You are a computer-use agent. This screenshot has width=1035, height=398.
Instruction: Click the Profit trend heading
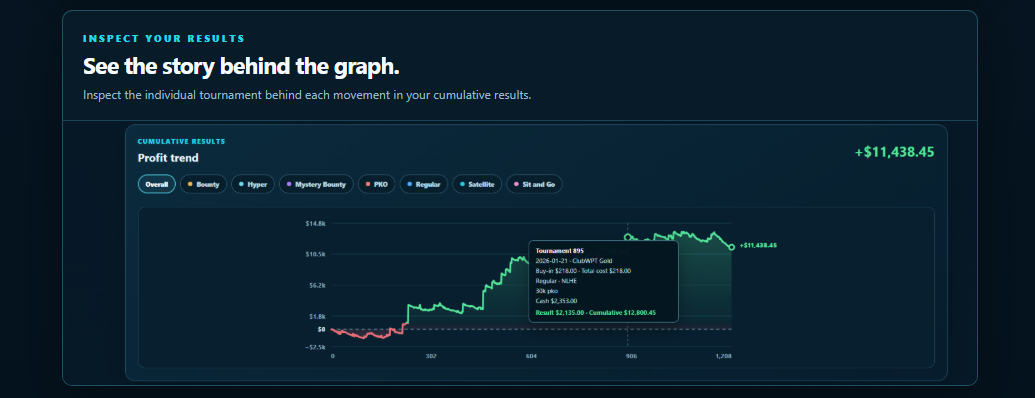coord(168,158)
